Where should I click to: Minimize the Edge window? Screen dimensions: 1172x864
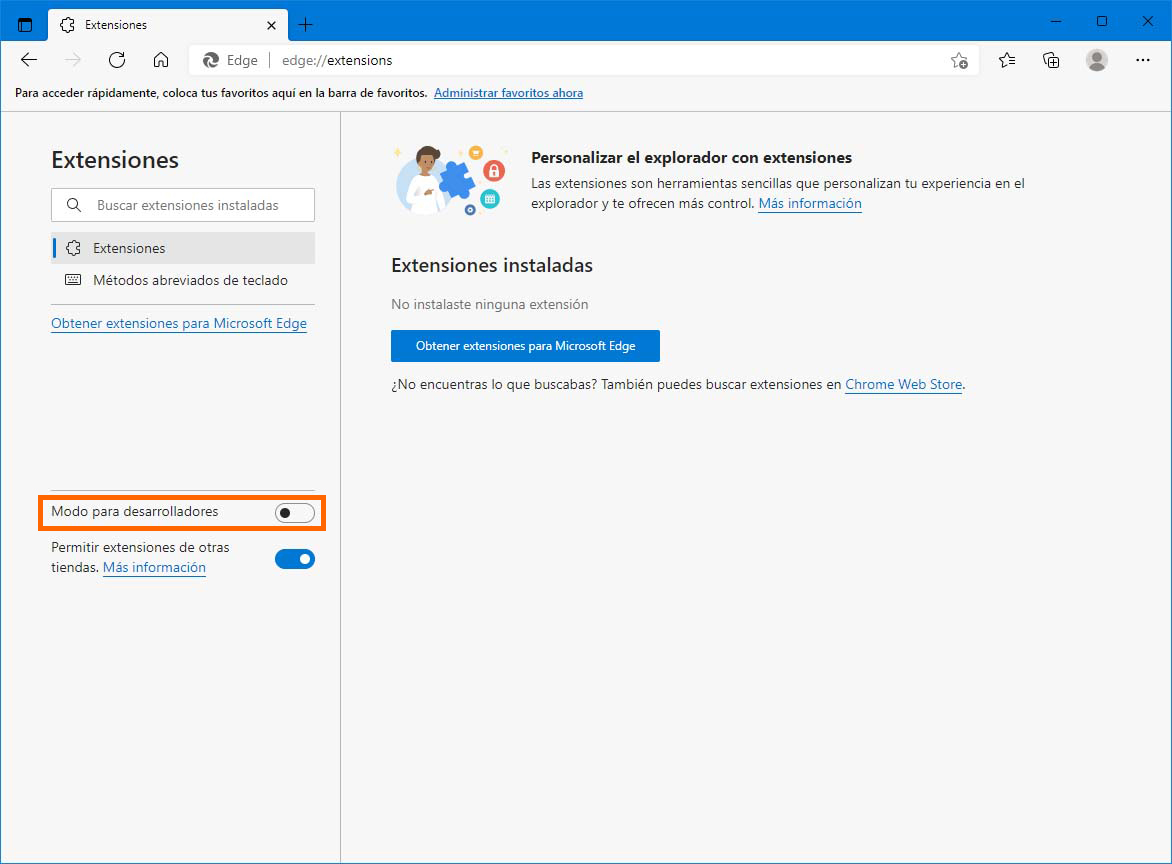point(1055,21)
